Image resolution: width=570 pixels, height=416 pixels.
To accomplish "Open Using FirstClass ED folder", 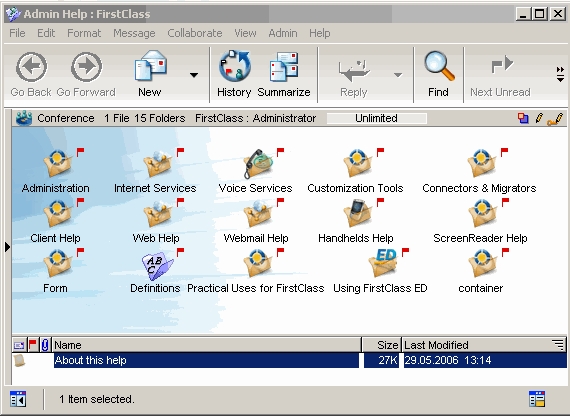I will [x=382, y=263].
